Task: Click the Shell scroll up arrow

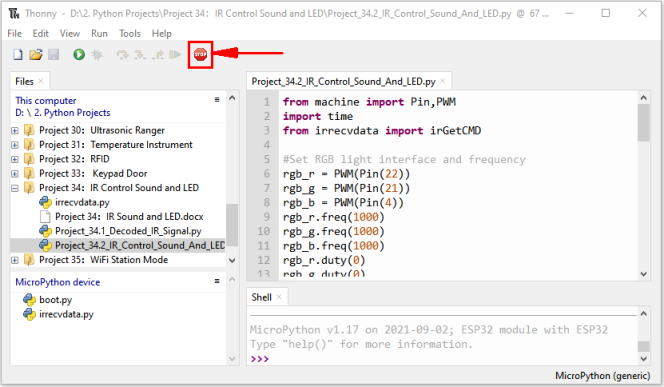Action: click(x=644, y=314)
